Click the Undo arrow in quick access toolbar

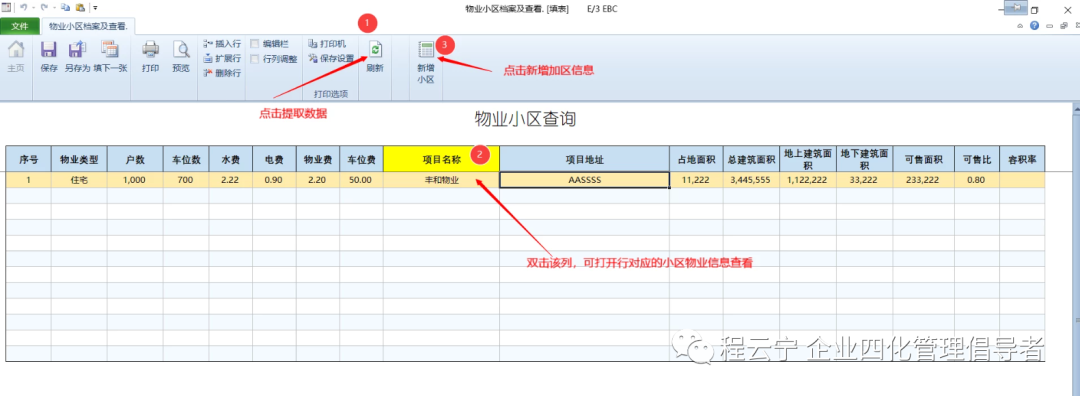point(23,7)
